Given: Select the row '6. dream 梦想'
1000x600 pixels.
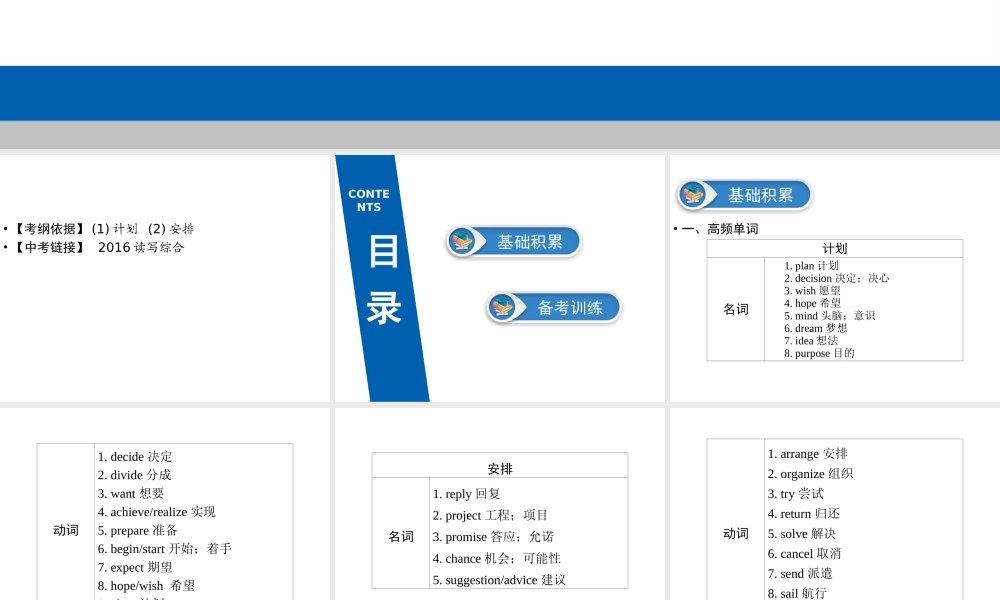Looking at the screenshot, I should point(816,328).
